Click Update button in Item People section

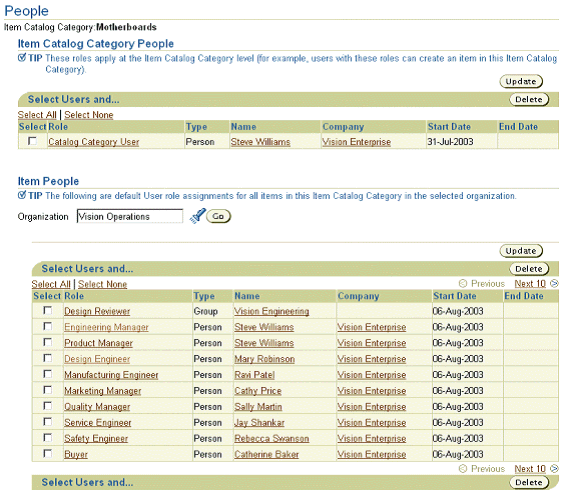coord(521,251)
